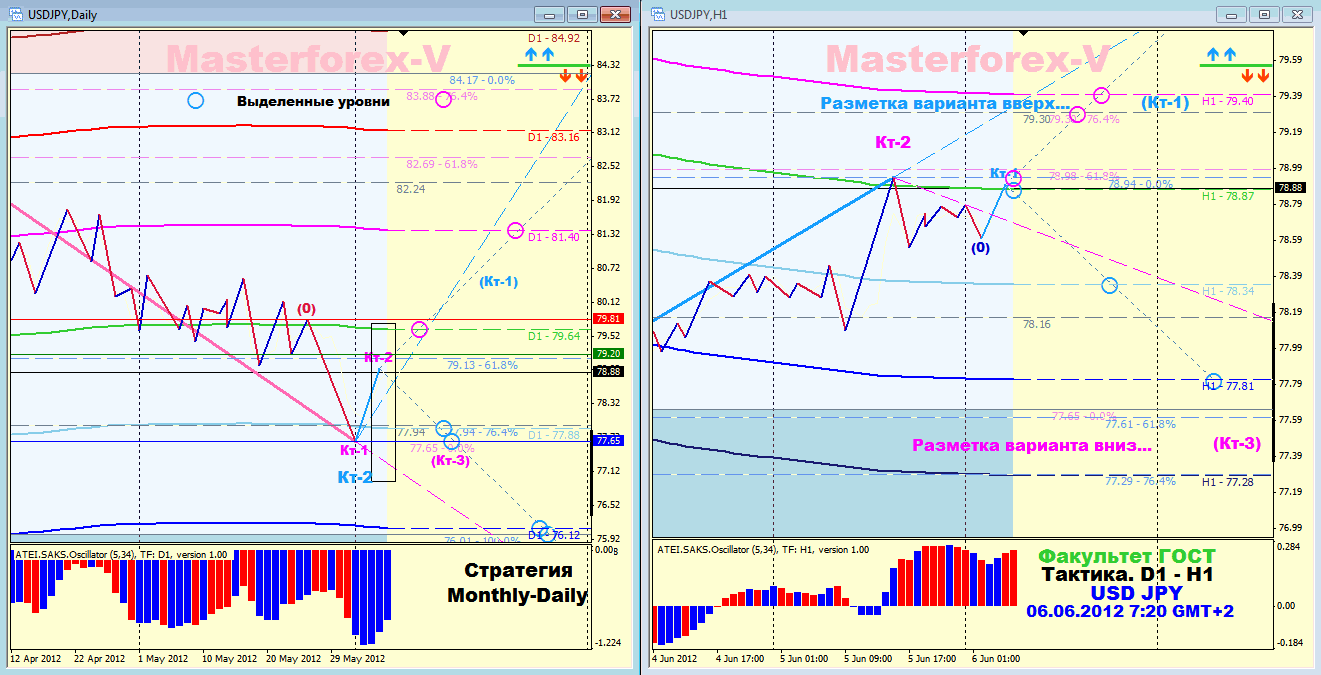Click the "Выделенные уровни" label

click(313, 101)
